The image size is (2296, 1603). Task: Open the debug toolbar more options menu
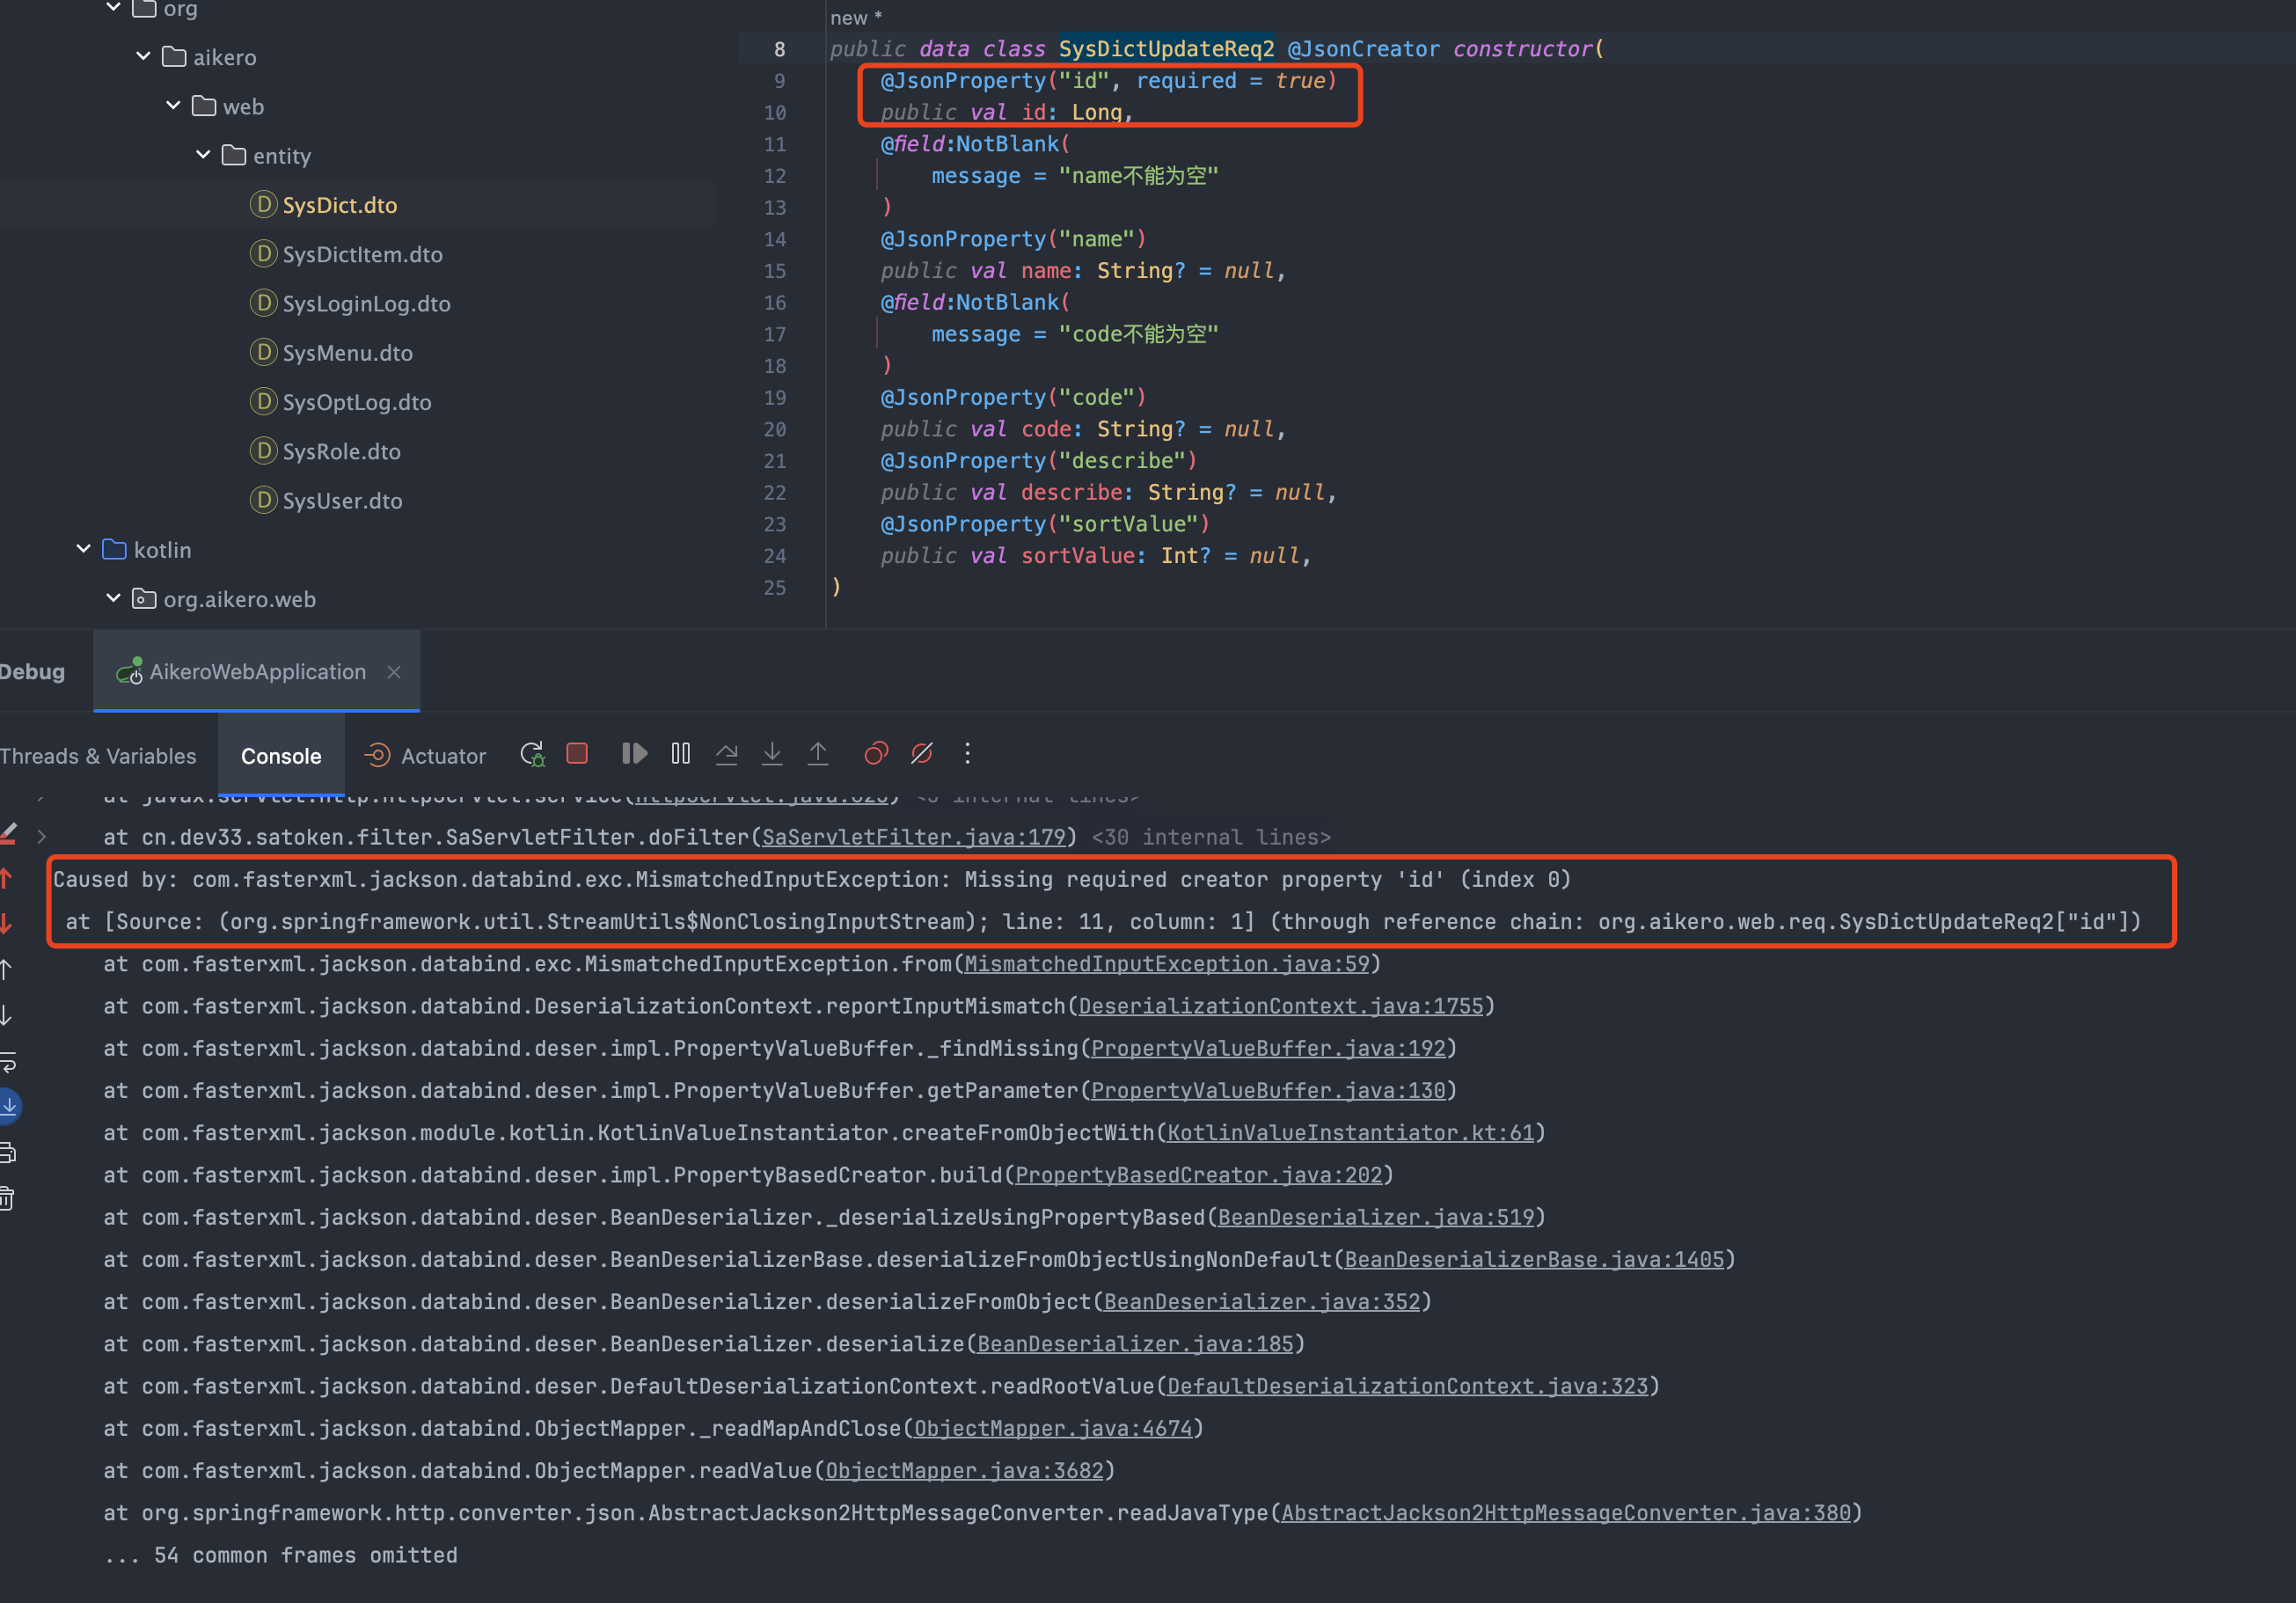click(x=967, y=754)
